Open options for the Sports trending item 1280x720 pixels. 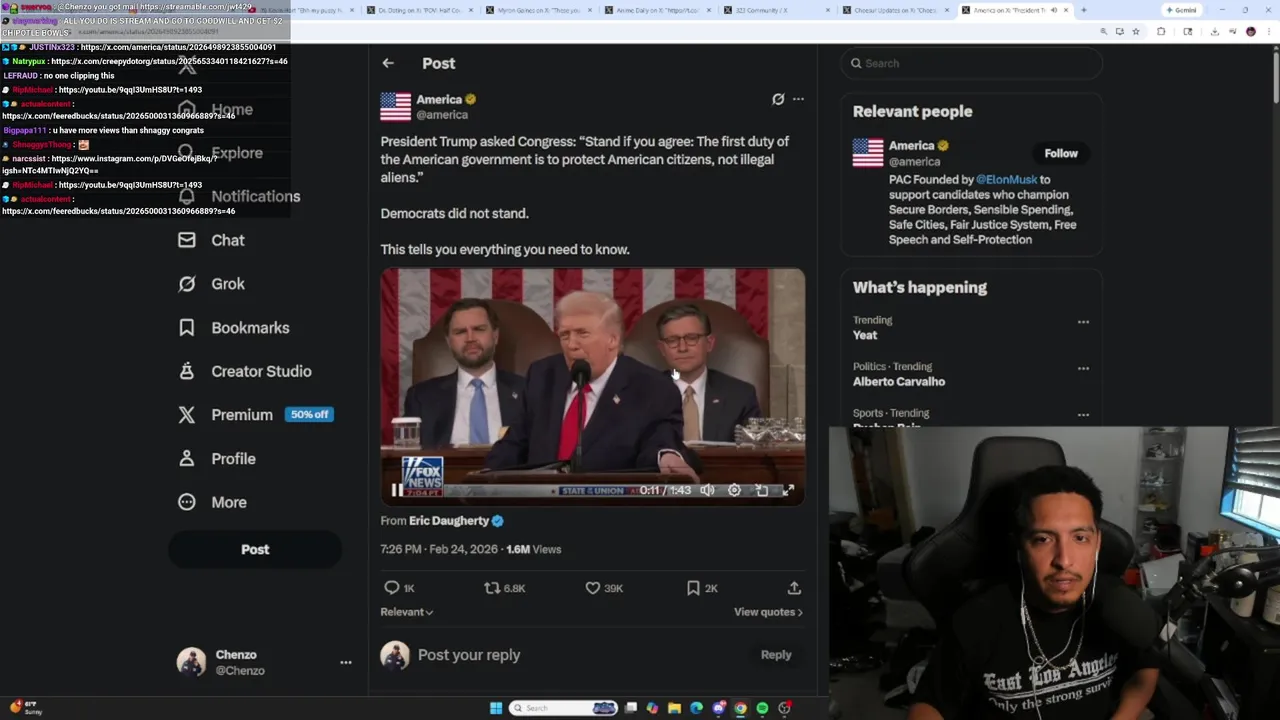[1083, 414]
